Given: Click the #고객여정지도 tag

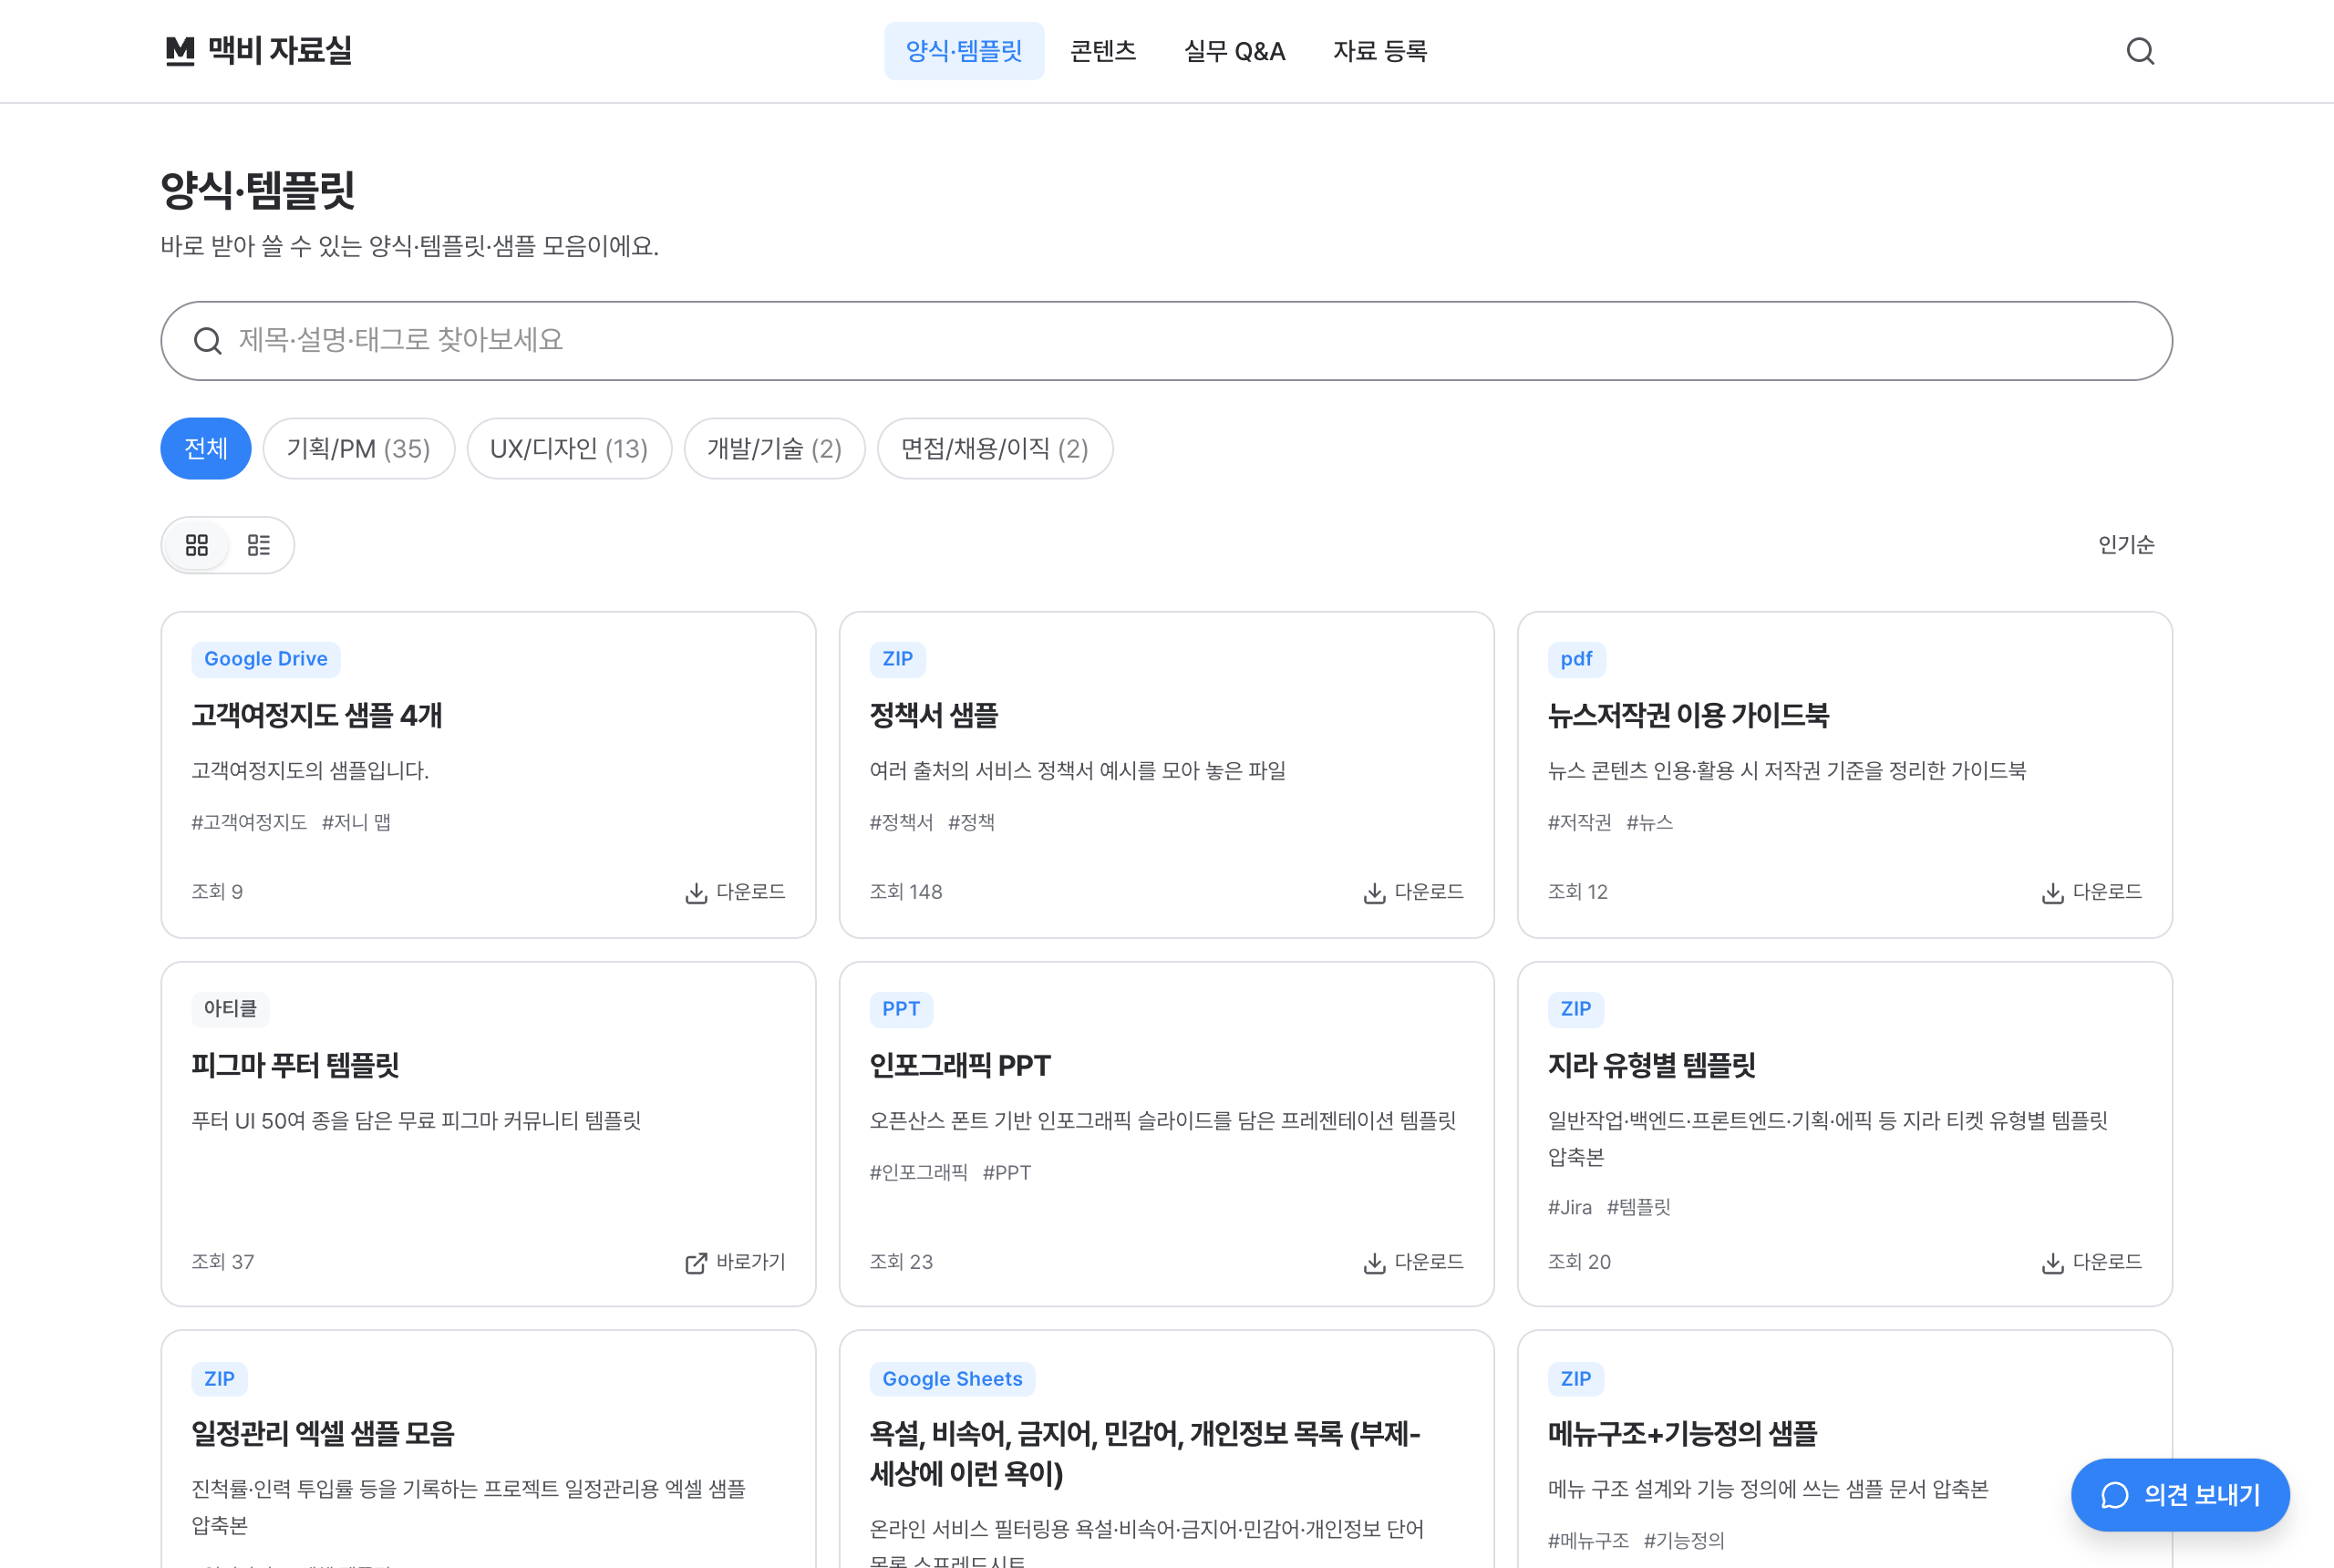Looking at the screenshot, I should click(x=249, y=822).
